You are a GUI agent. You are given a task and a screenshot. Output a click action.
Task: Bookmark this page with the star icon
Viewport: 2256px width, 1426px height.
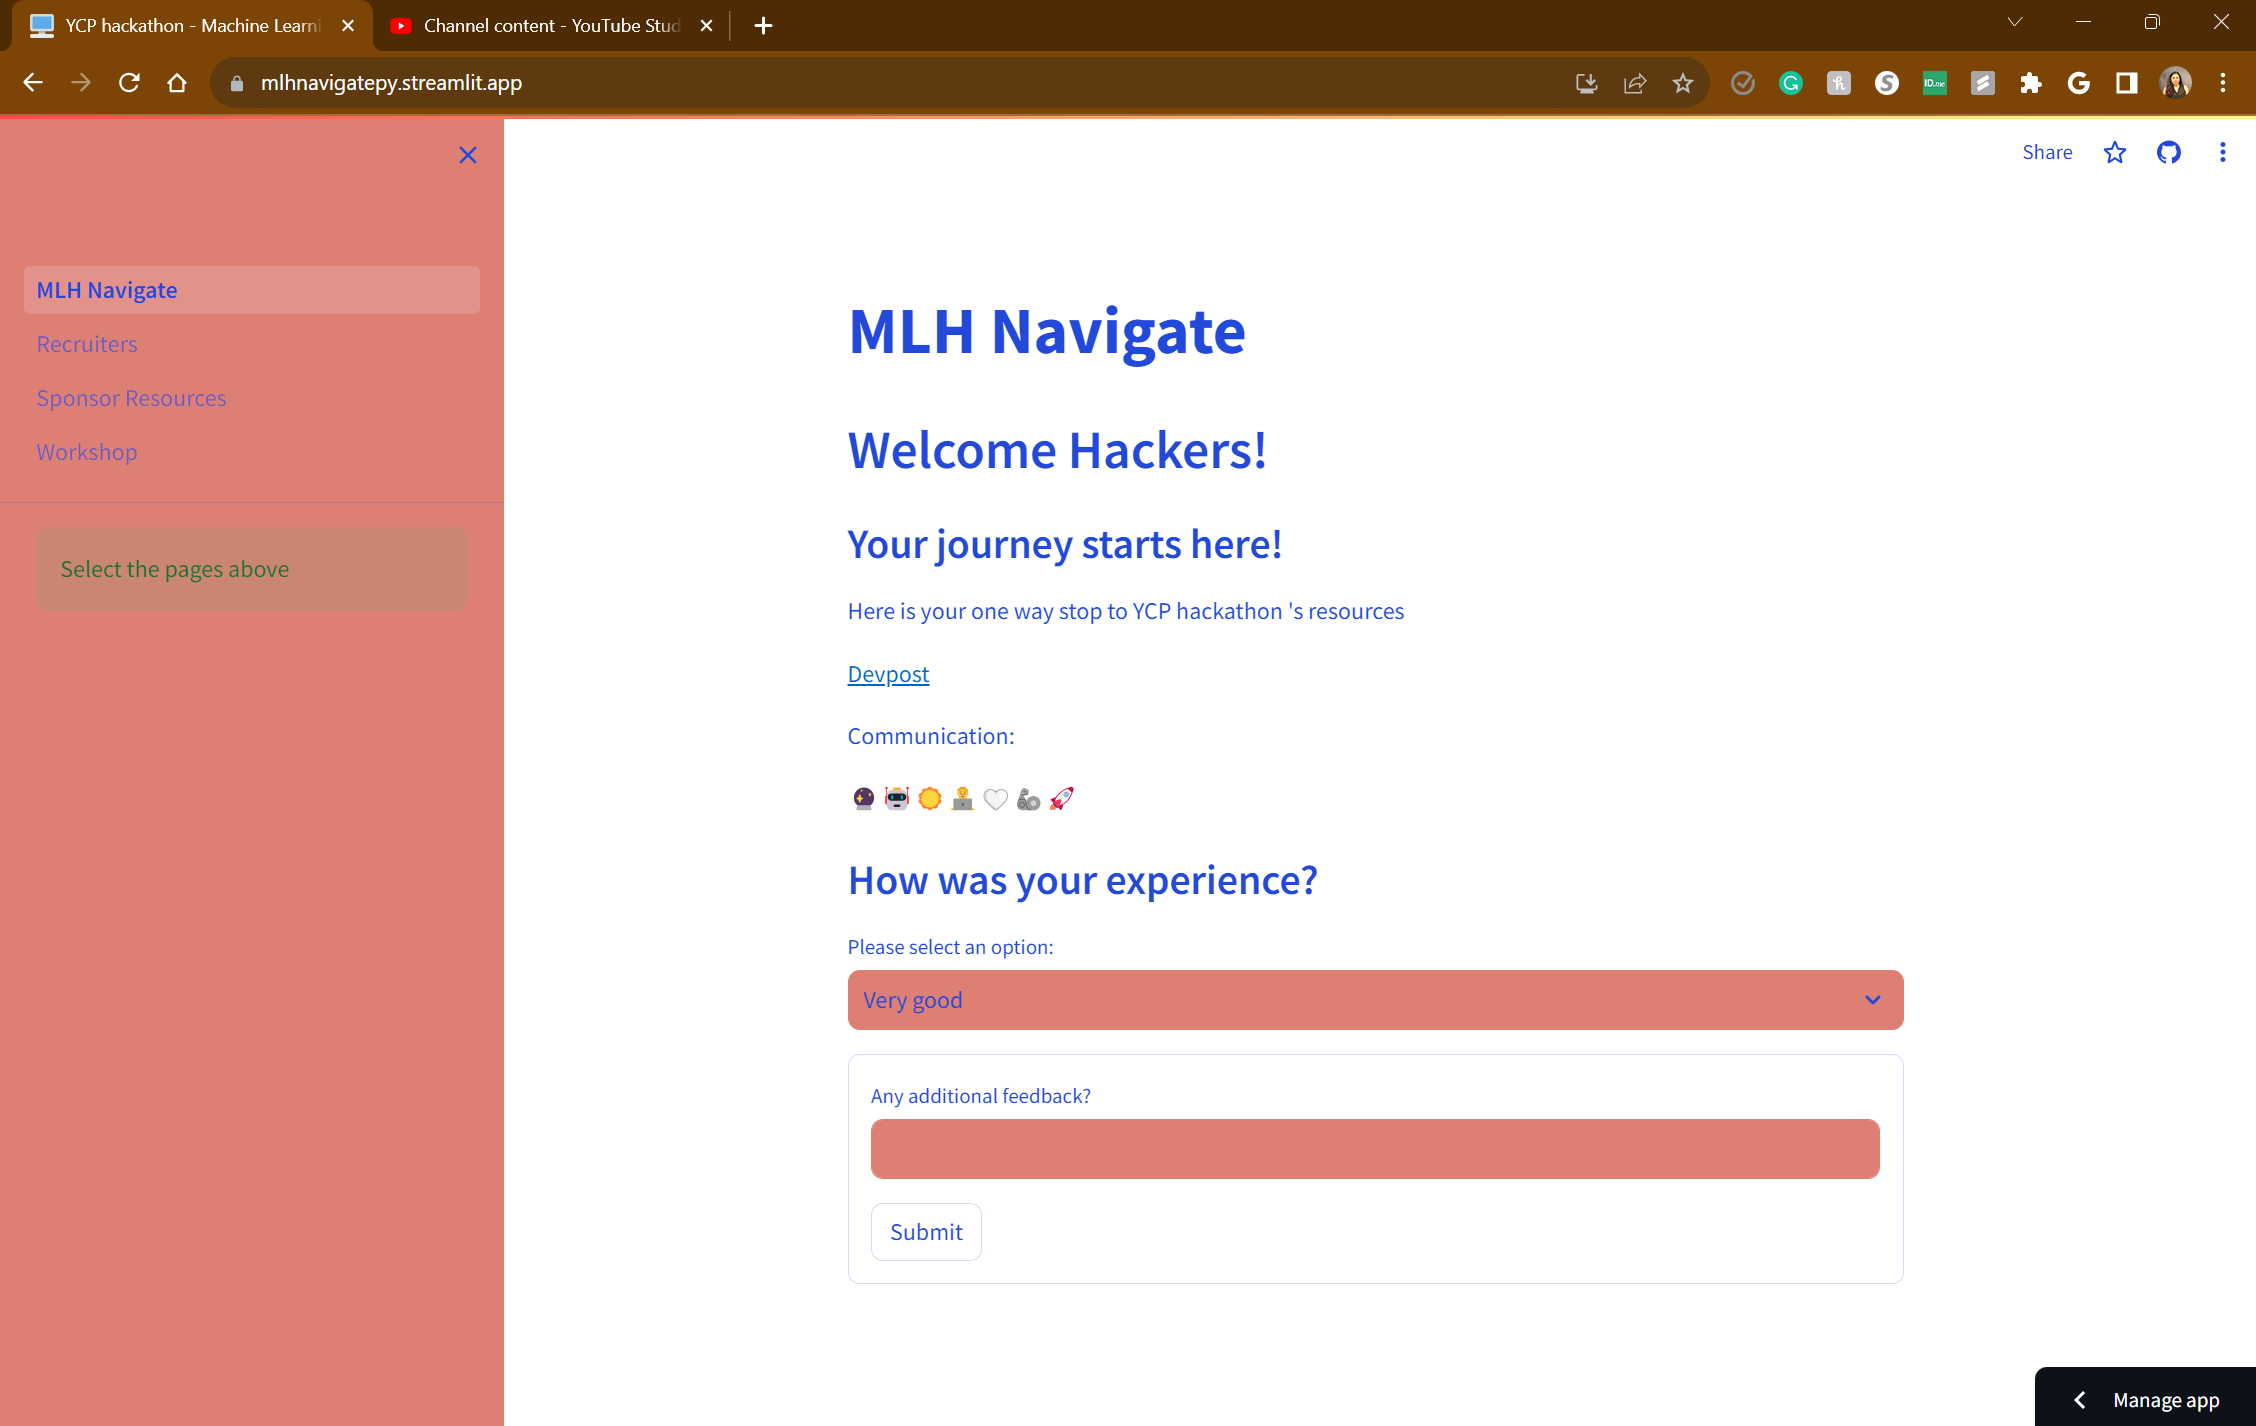[x=1683, y=83]
